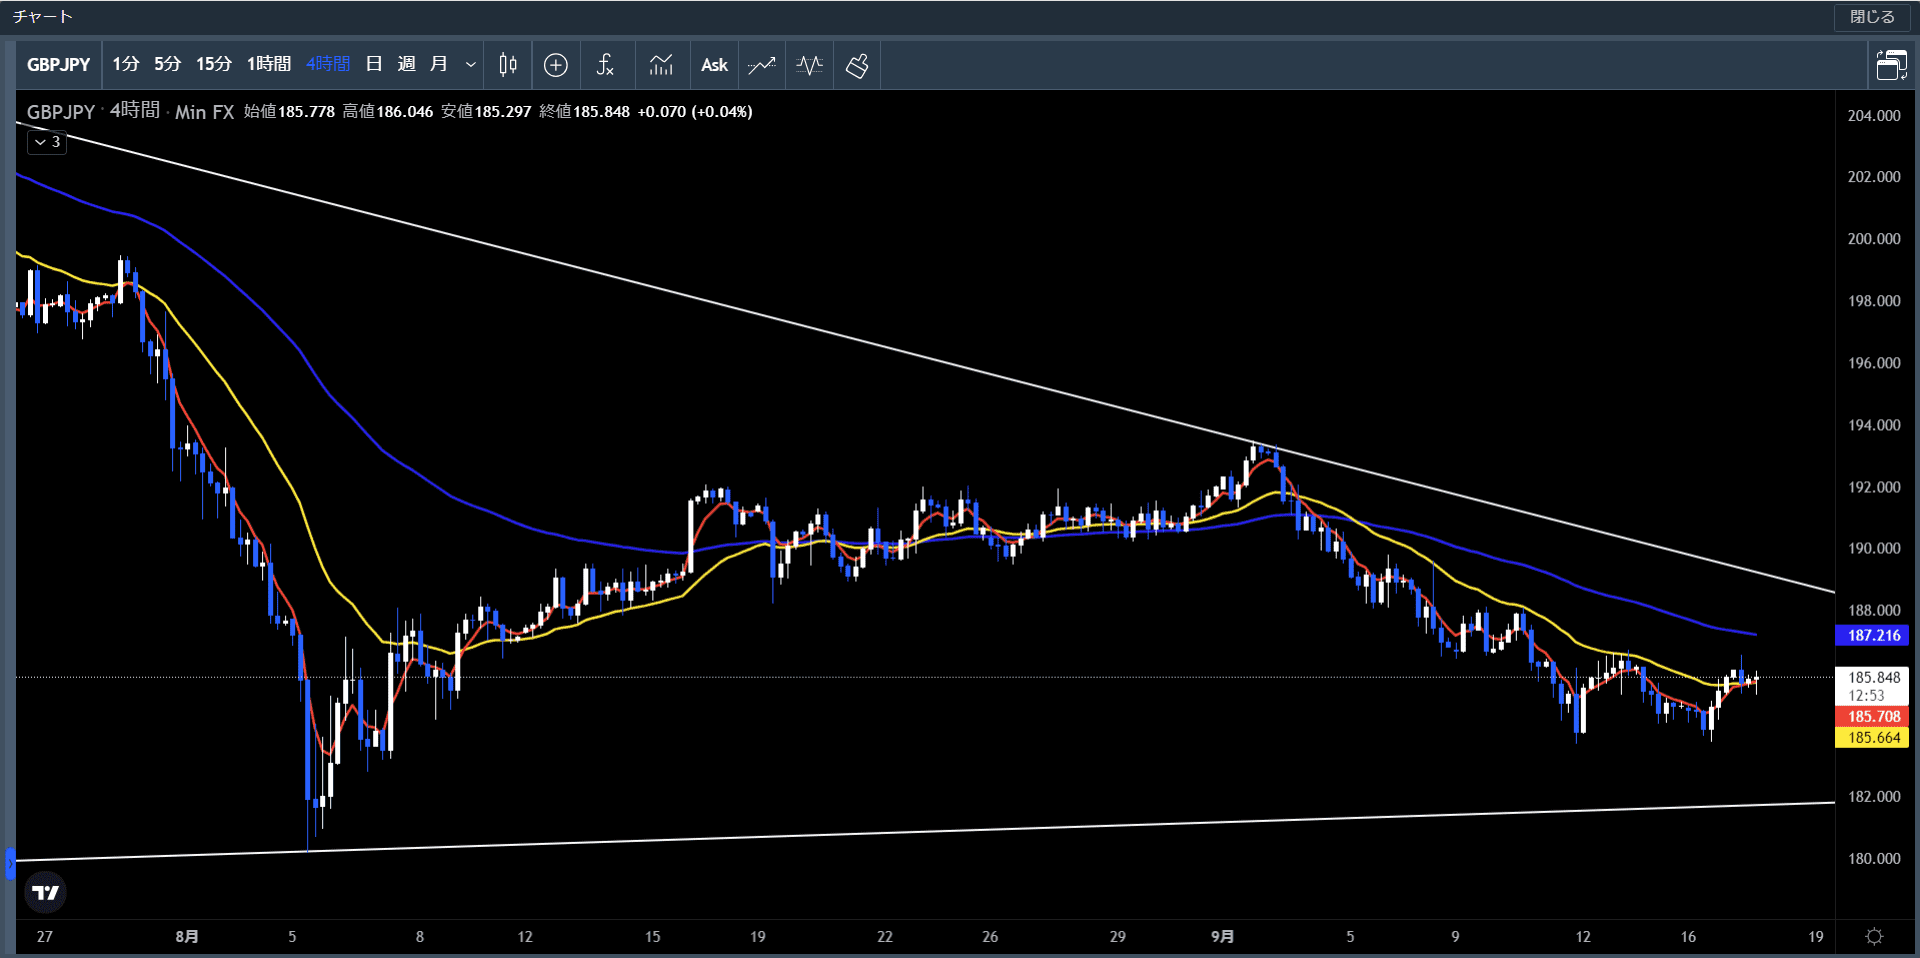Click the red 185.708 price label
Screen dimensions: 1920x958
1873,716
